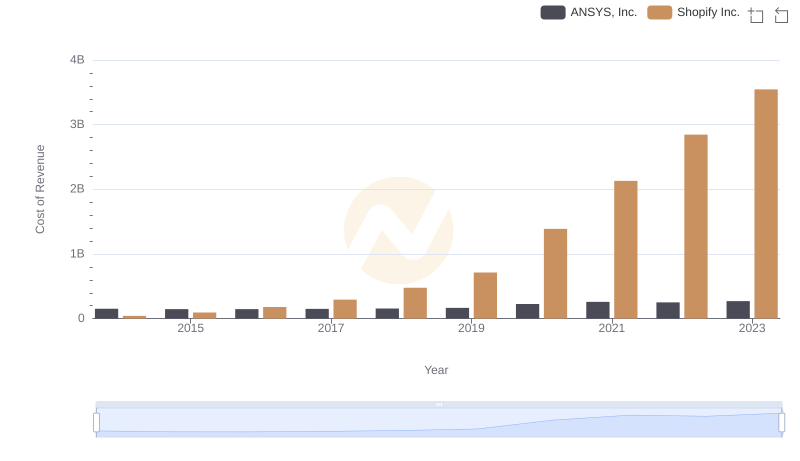The image size is (800, 461).
Task: Click the Shopify bar for 2017
Action: [x=345, y=309]
